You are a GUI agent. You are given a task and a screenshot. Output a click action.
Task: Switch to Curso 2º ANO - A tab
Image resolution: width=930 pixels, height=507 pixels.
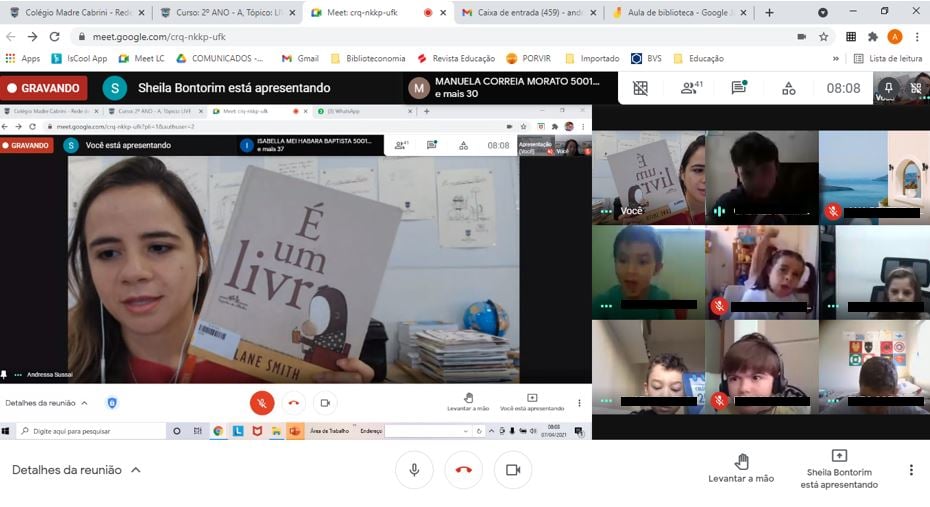pyautogui.click(x=228, y=12)
